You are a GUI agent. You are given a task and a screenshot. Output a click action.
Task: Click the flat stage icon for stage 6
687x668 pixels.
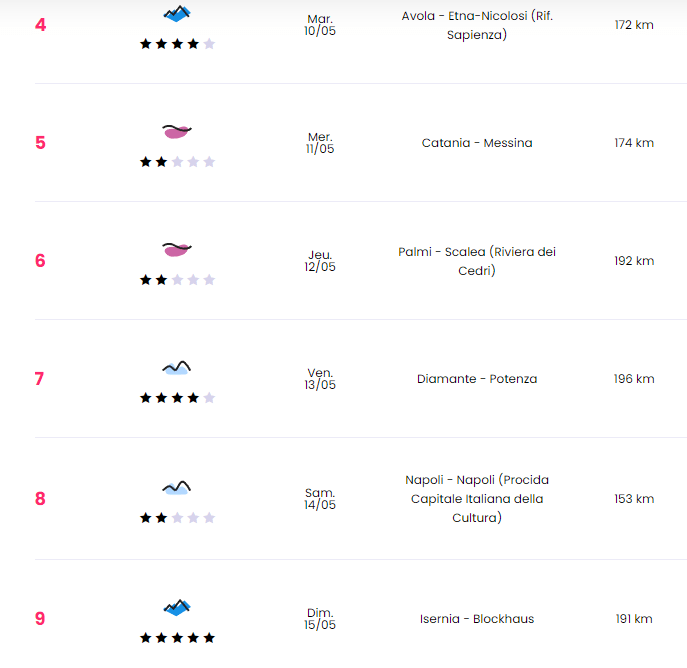[x=177, y=249]
